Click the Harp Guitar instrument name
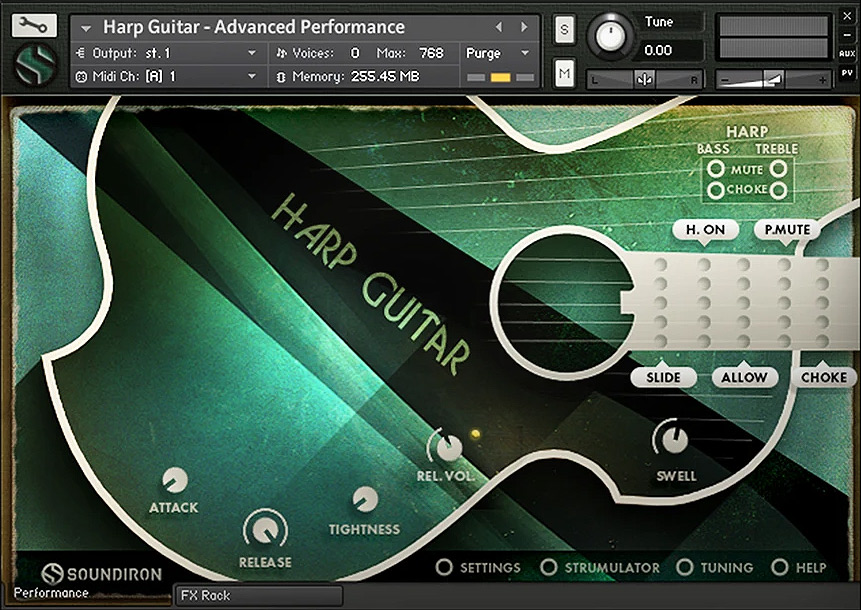 point(254,27)
